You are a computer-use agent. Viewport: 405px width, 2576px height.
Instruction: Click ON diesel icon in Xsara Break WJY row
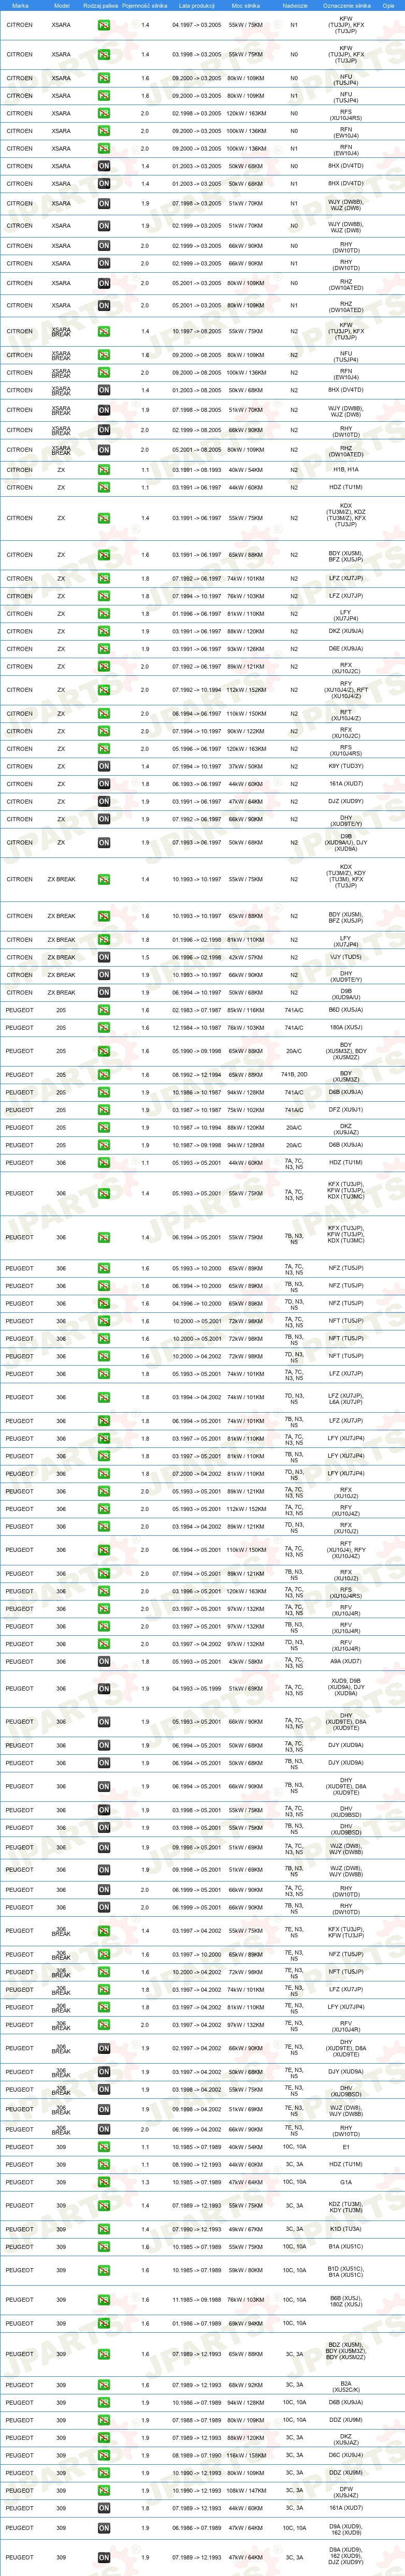[104, 410]
